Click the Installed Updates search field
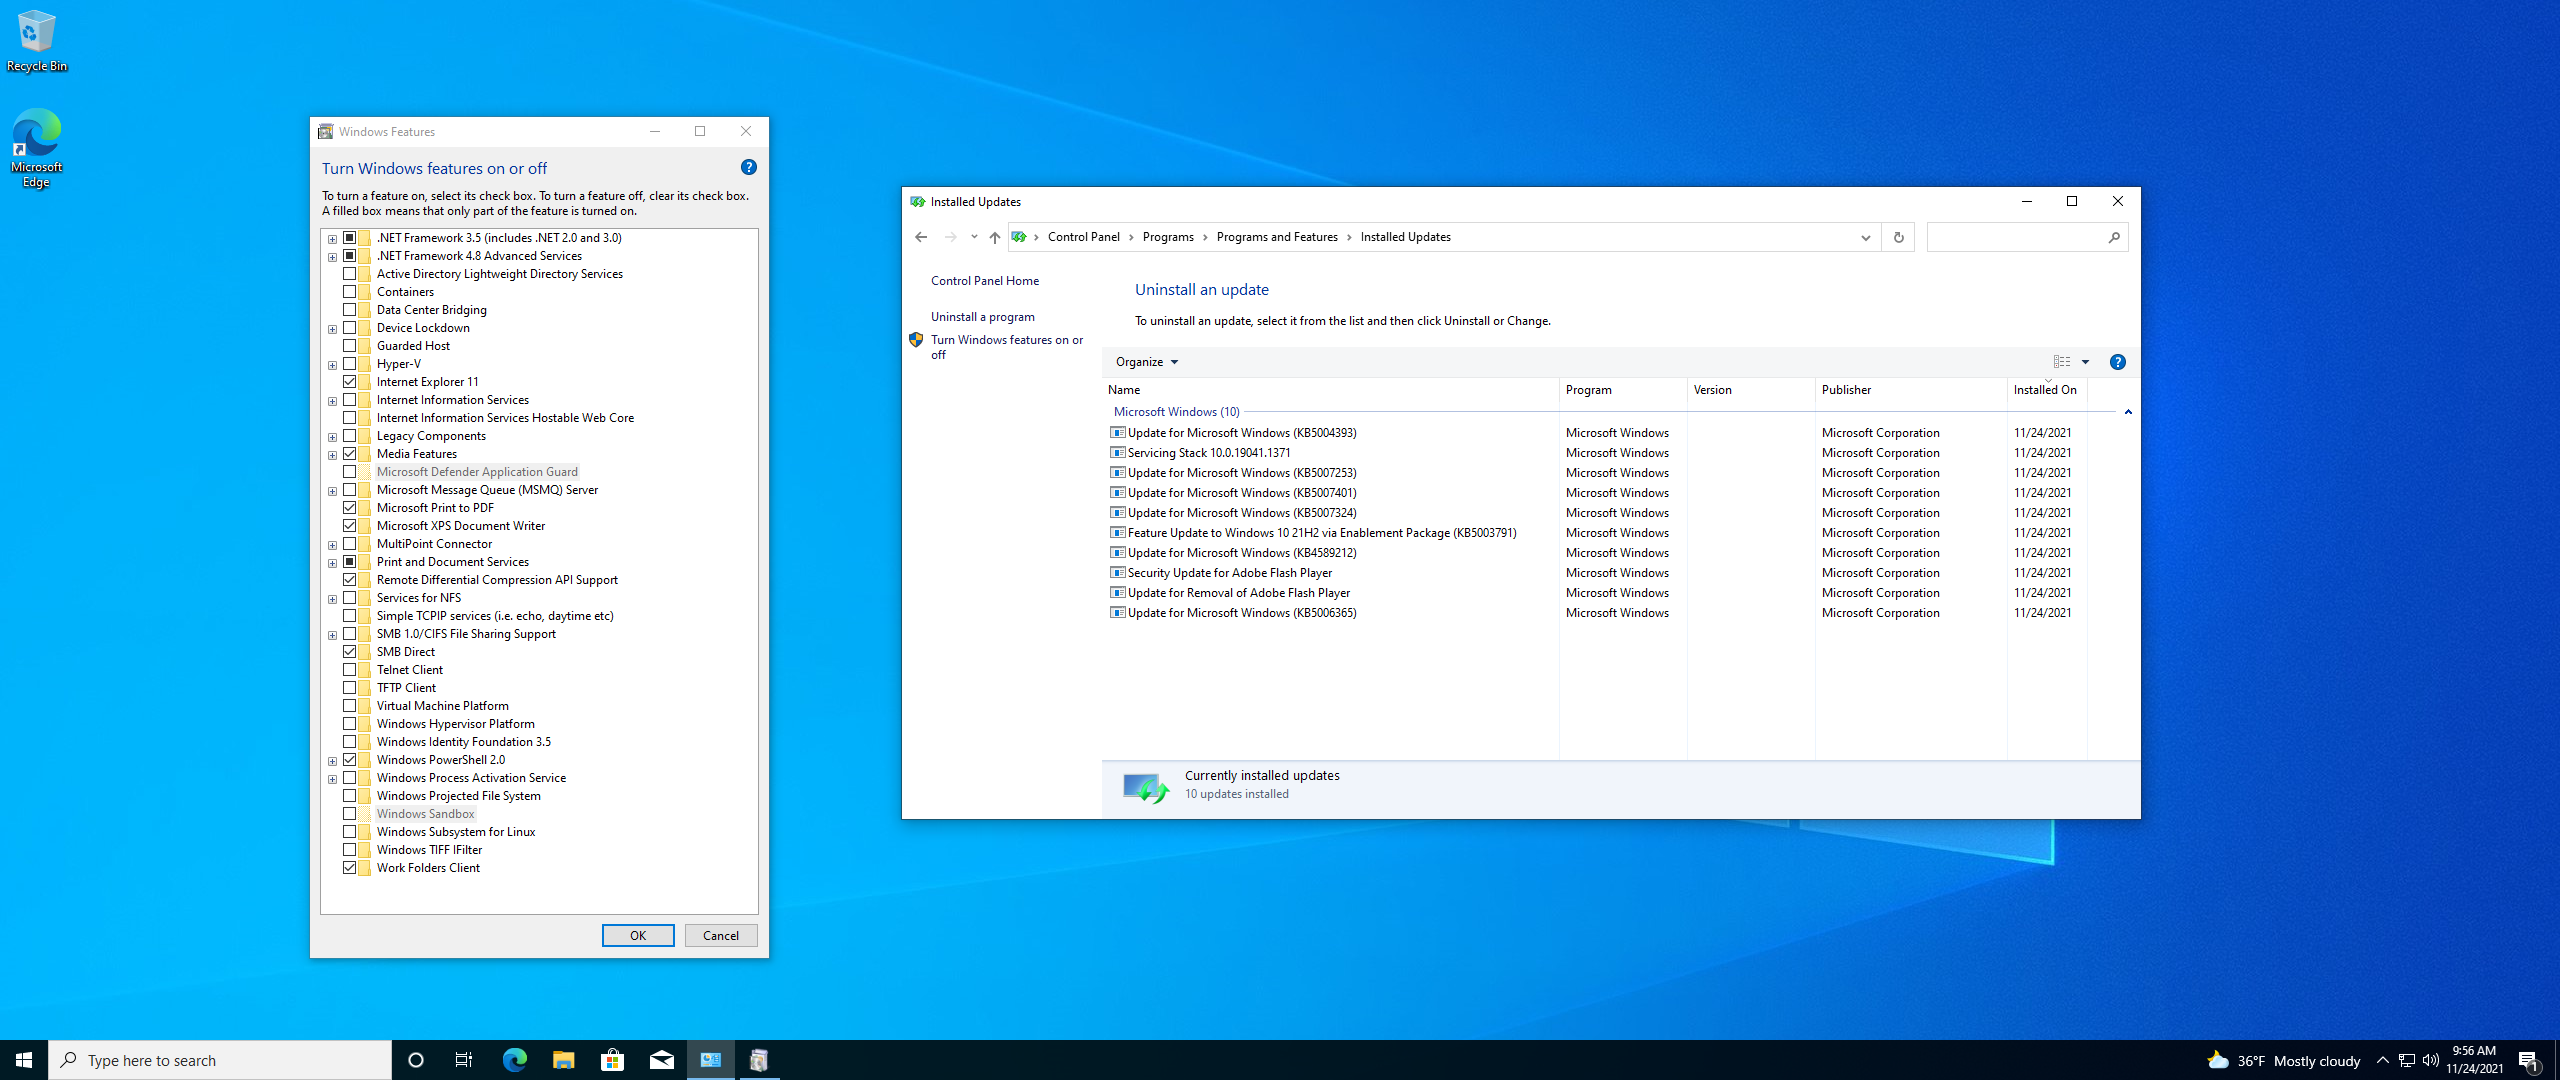Viewport: 2560px width, 1080px height. click(2016, 237)
